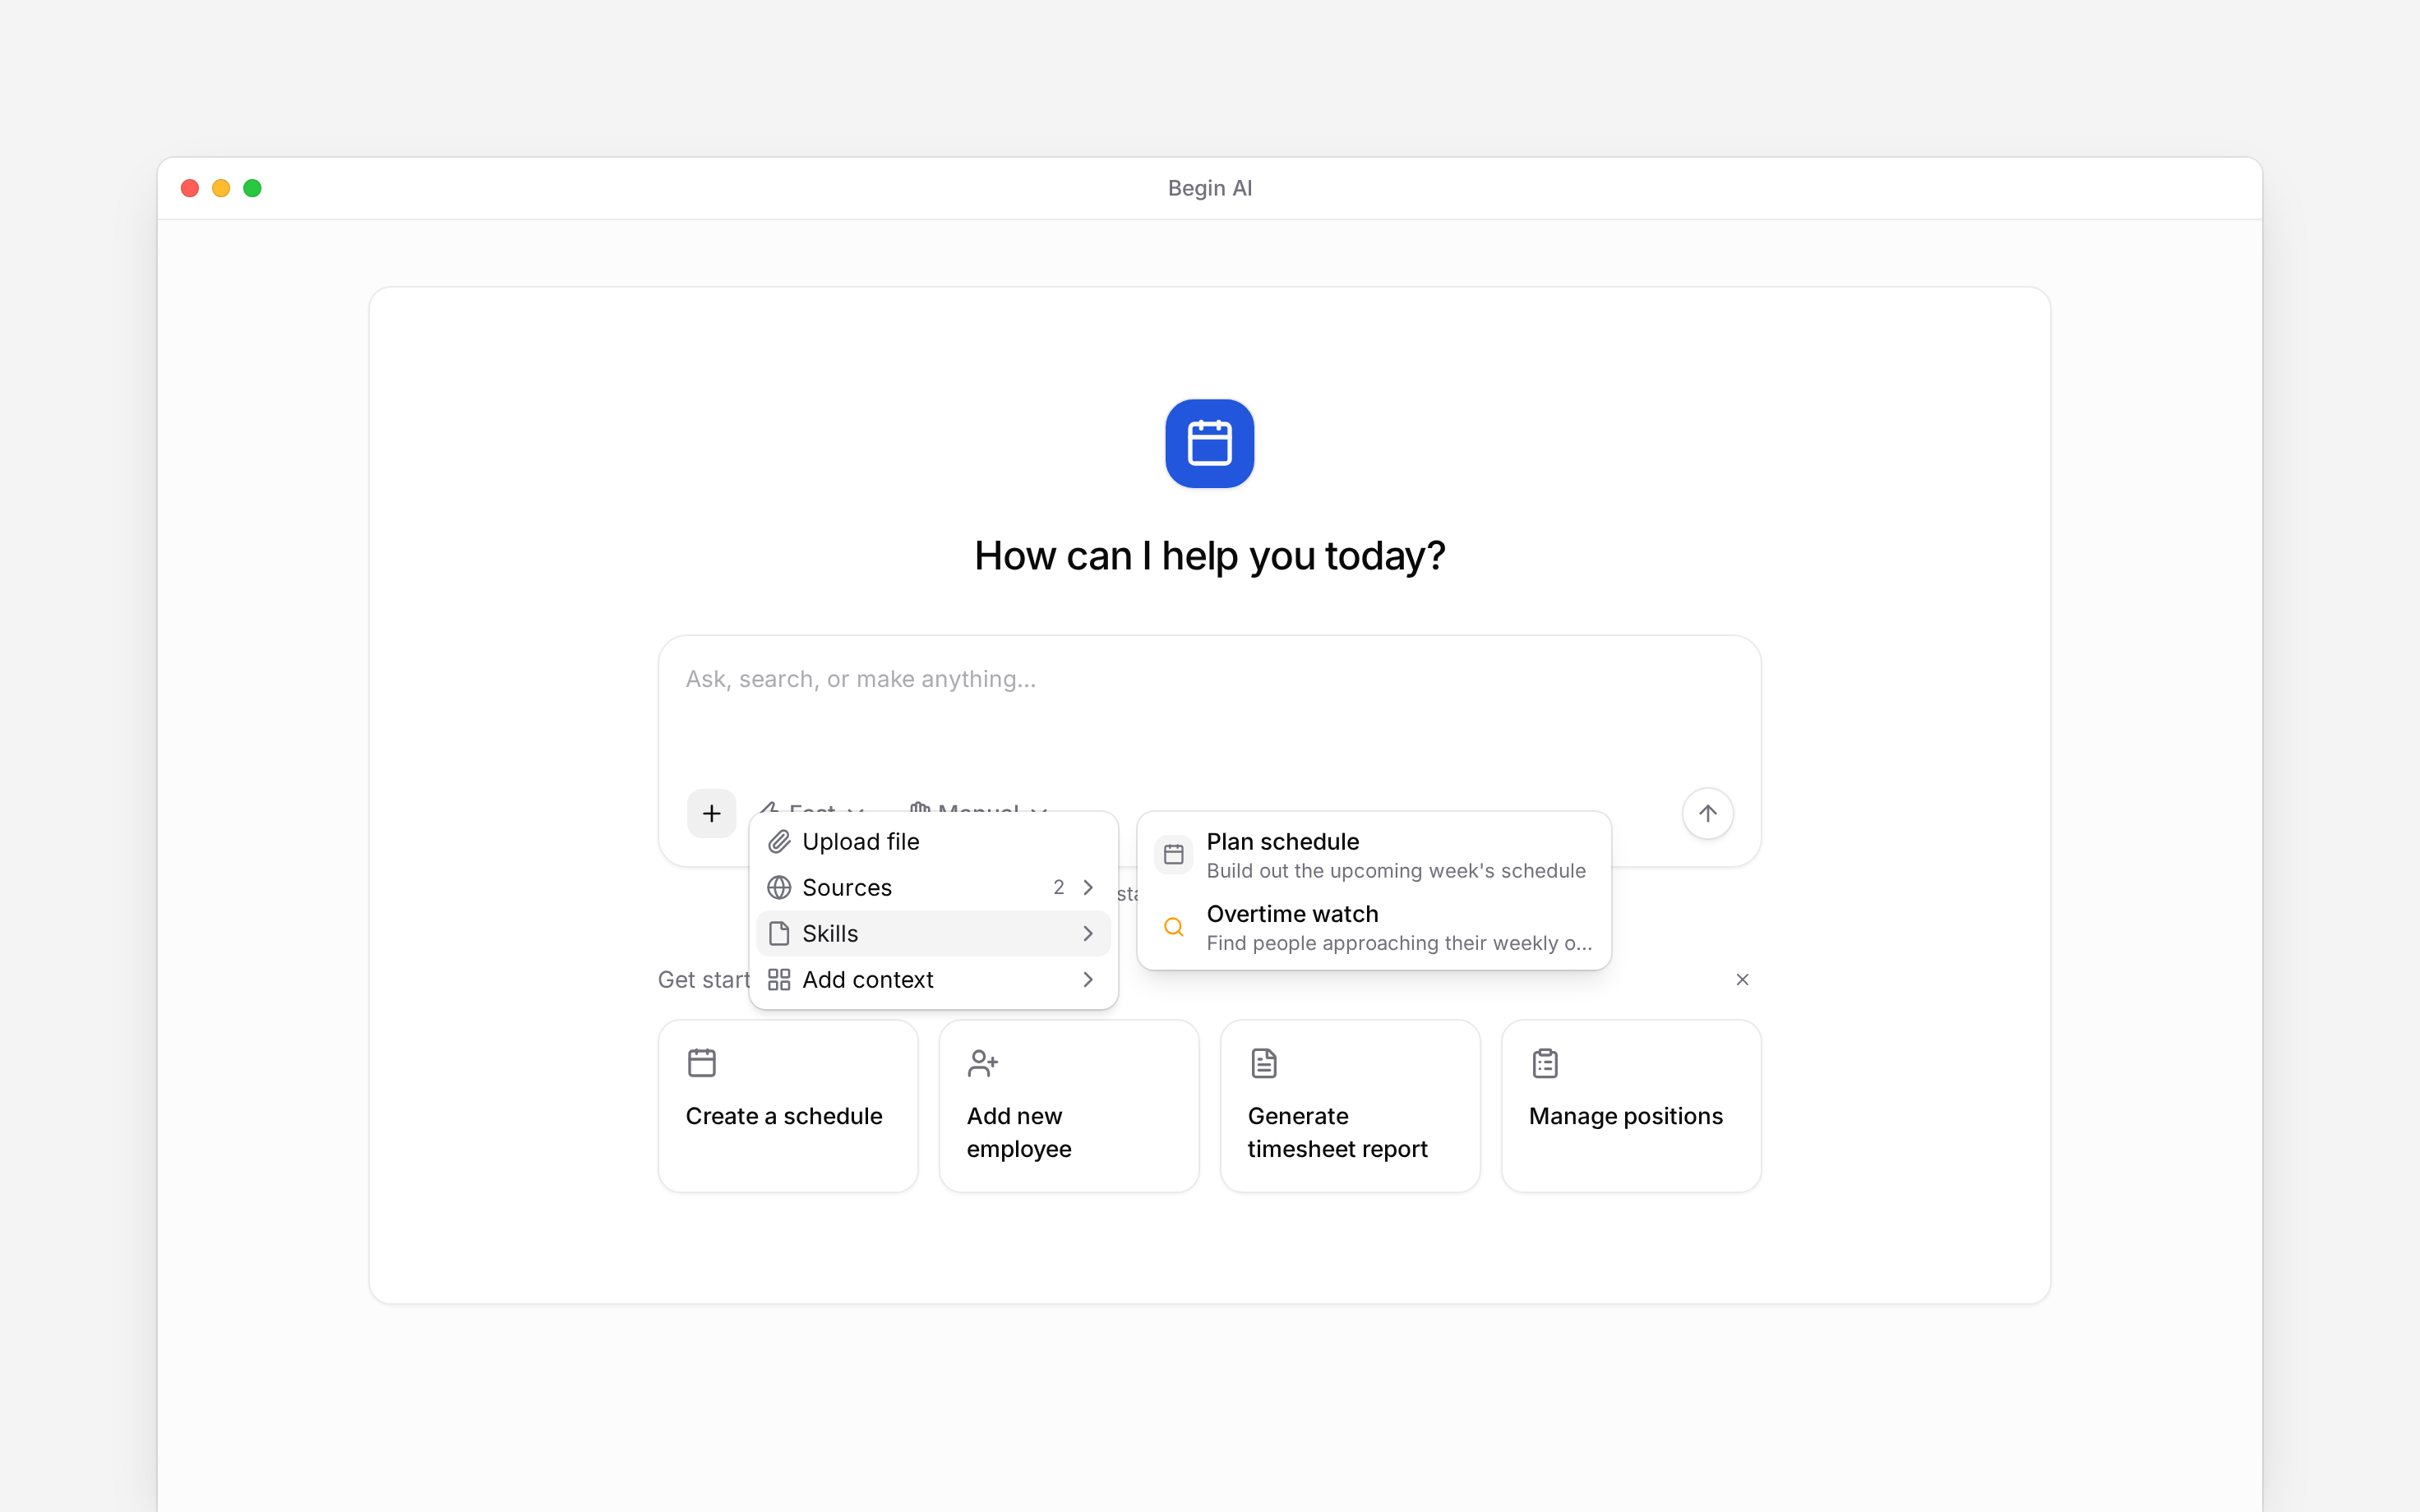Expand the chevron next to Skills

(x=1088, y=934)
